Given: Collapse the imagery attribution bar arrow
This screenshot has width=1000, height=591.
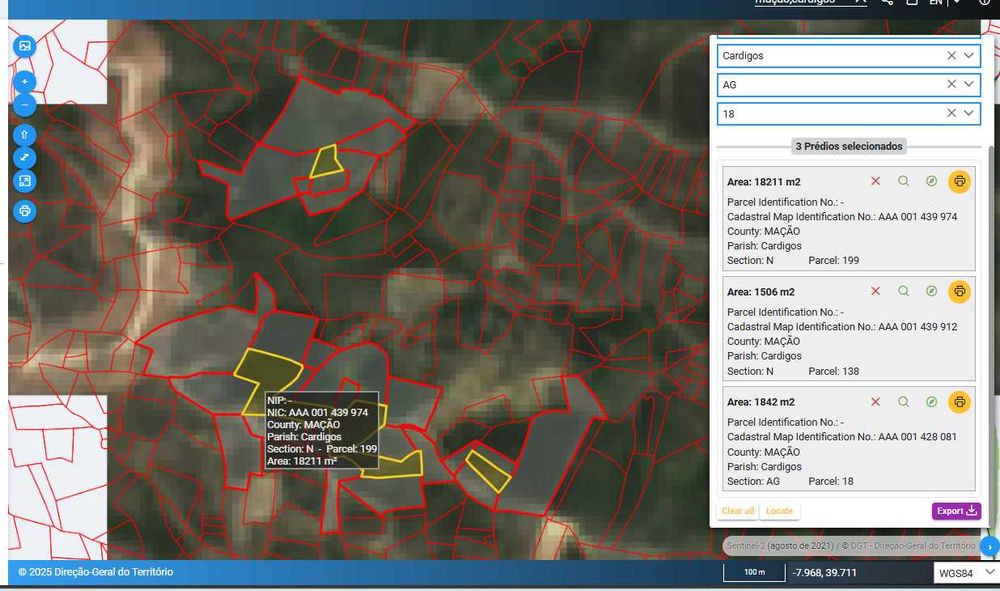Looking at the screenshot, I should (x=989, y=547).
